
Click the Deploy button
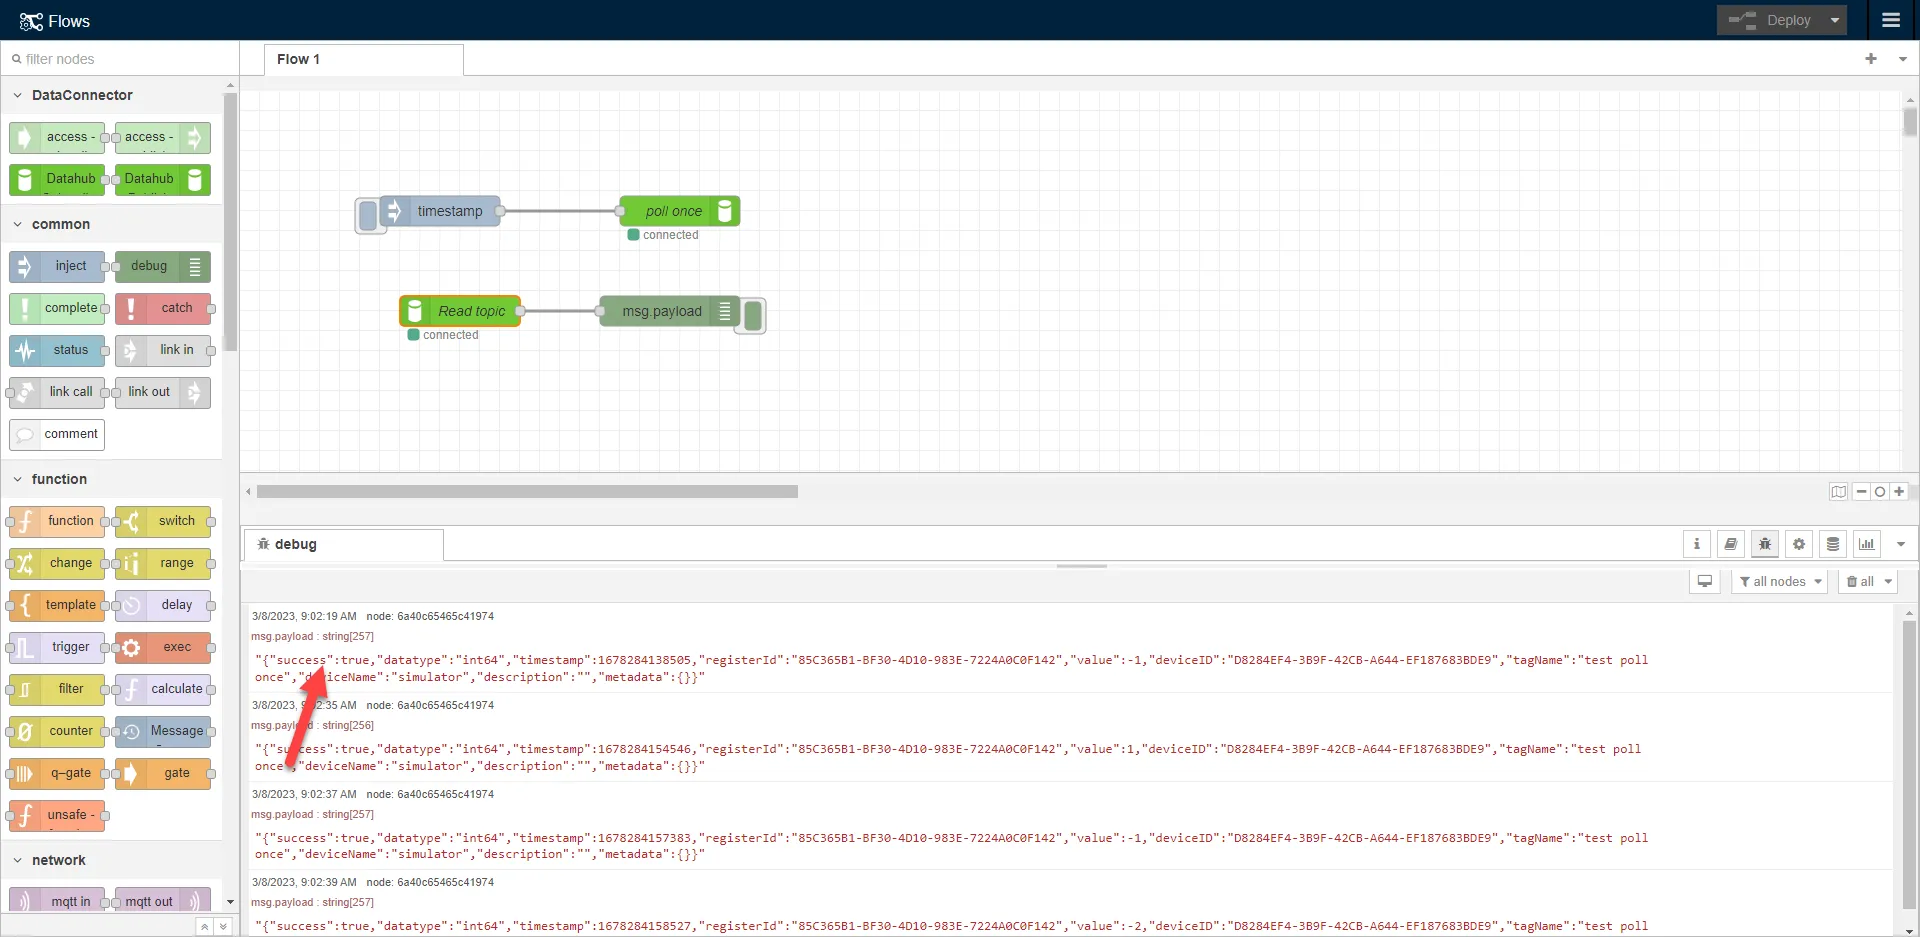coord(1770,20)
